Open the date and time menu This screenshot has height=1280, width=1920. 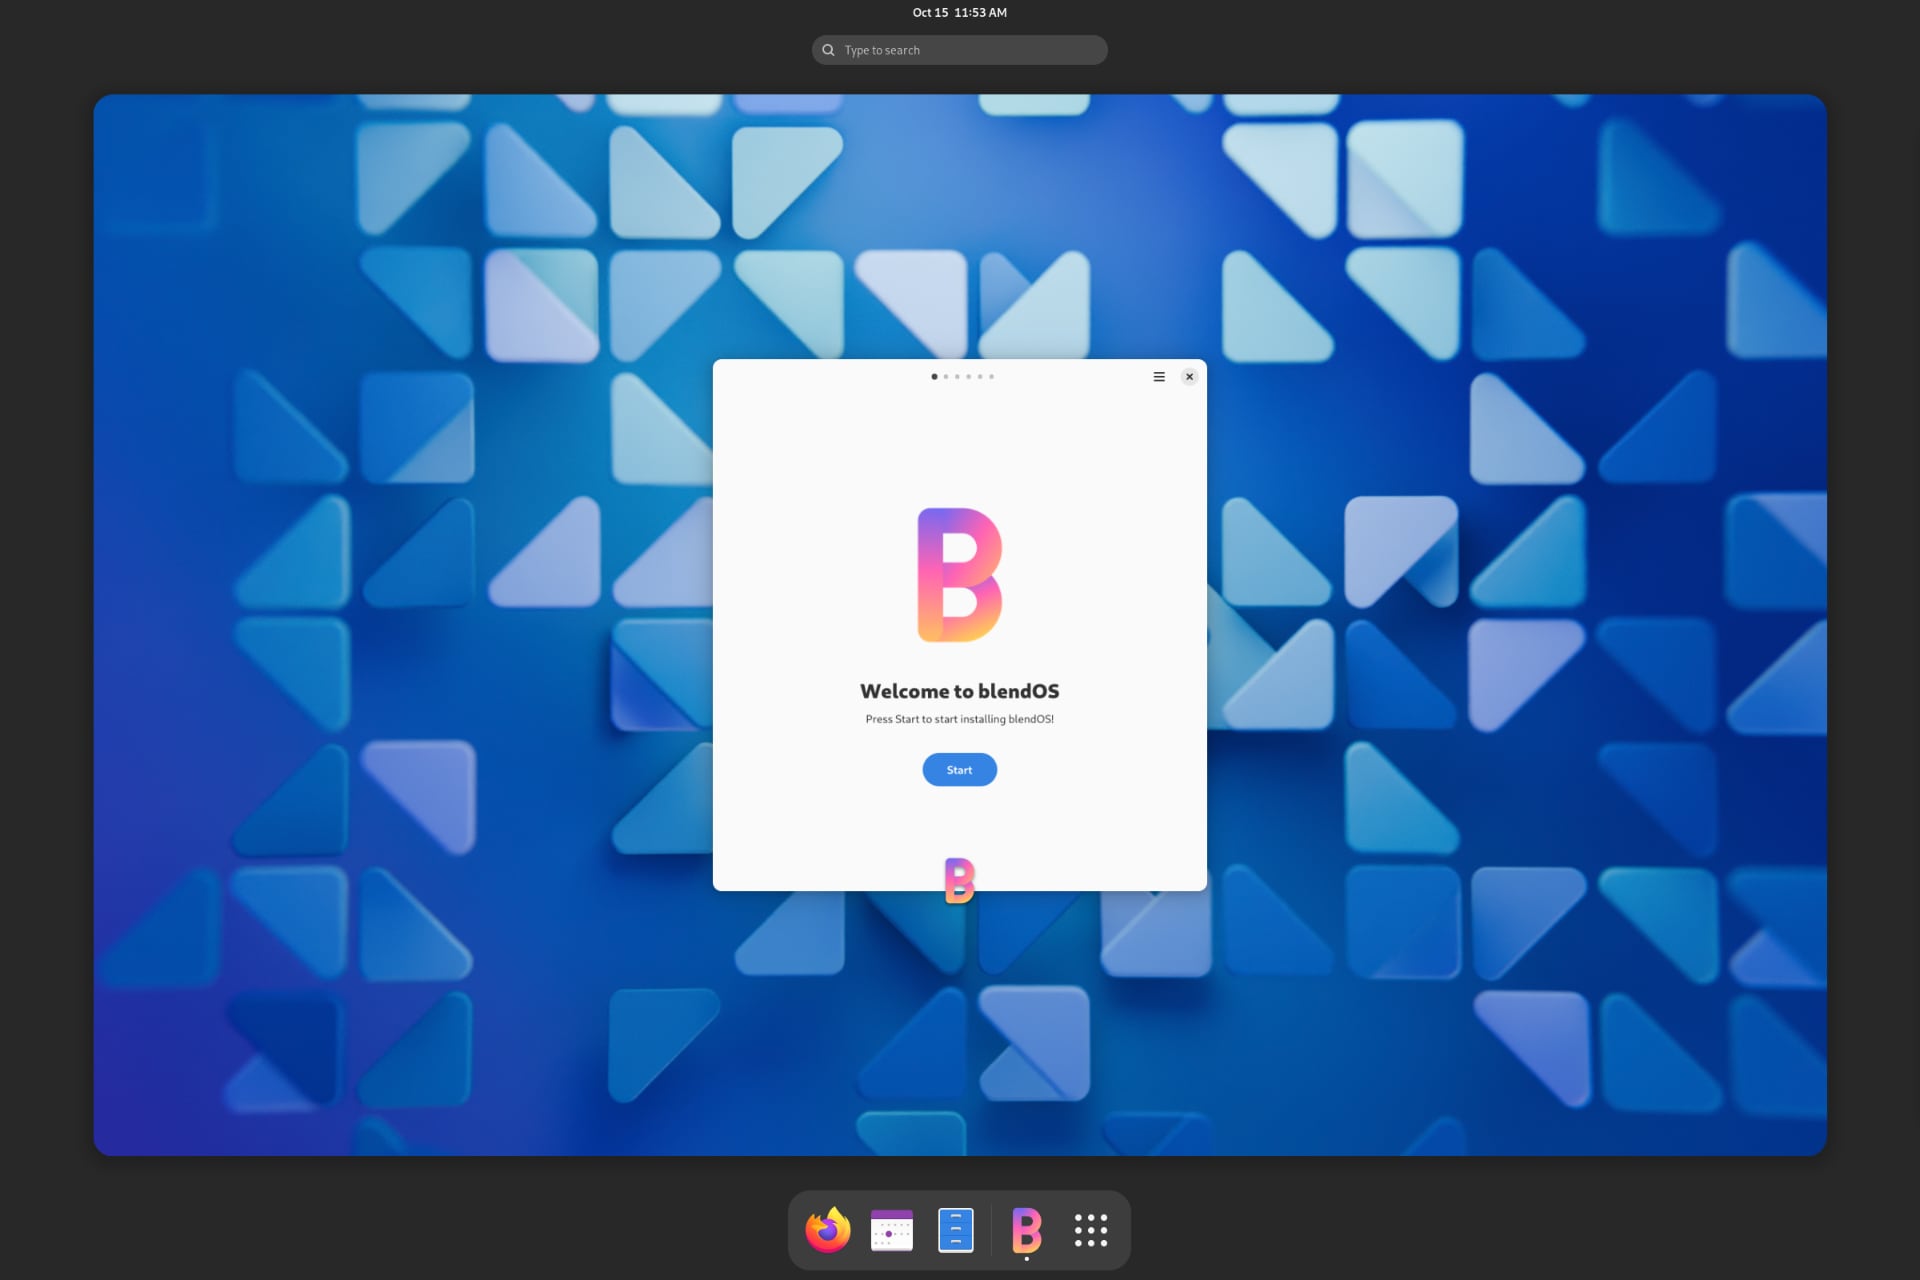959,13
